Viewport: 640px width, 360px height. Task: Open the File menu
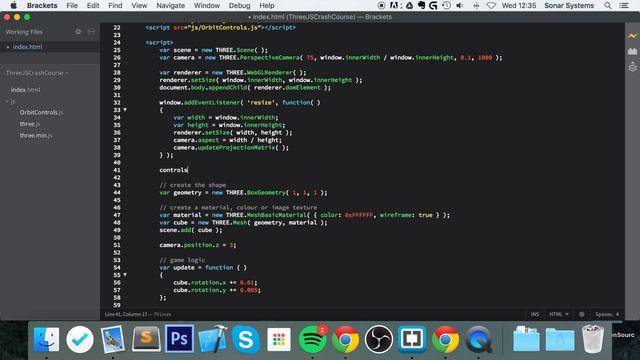tap(72, 6)
